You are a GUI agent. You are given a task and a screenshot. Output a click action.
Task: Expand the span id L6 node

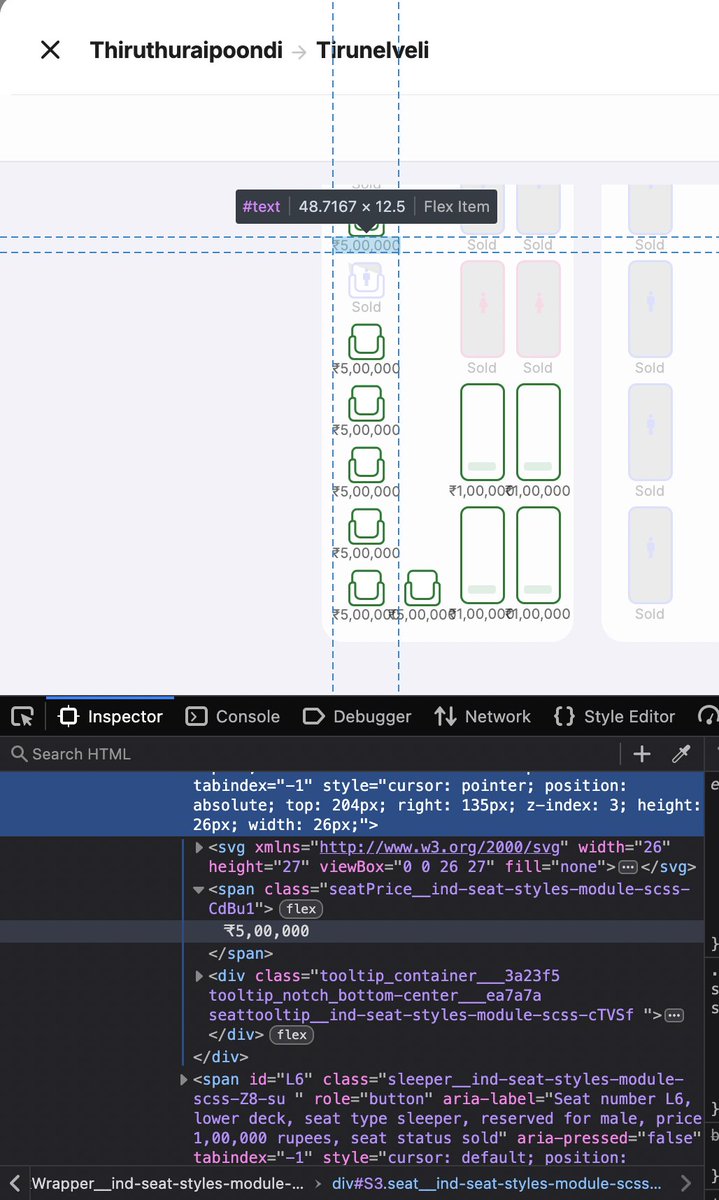click(x=184, y=1079)
